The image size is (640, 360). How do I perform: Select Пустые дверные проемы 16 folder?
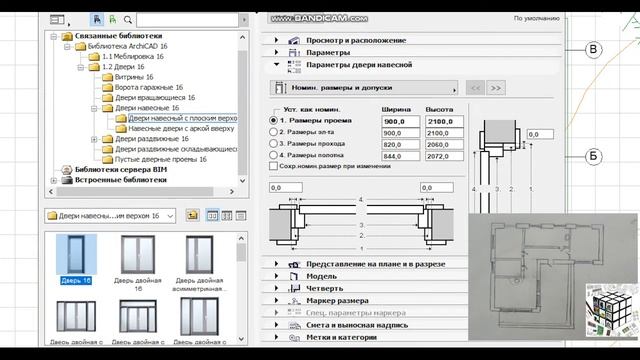point(161,159)
